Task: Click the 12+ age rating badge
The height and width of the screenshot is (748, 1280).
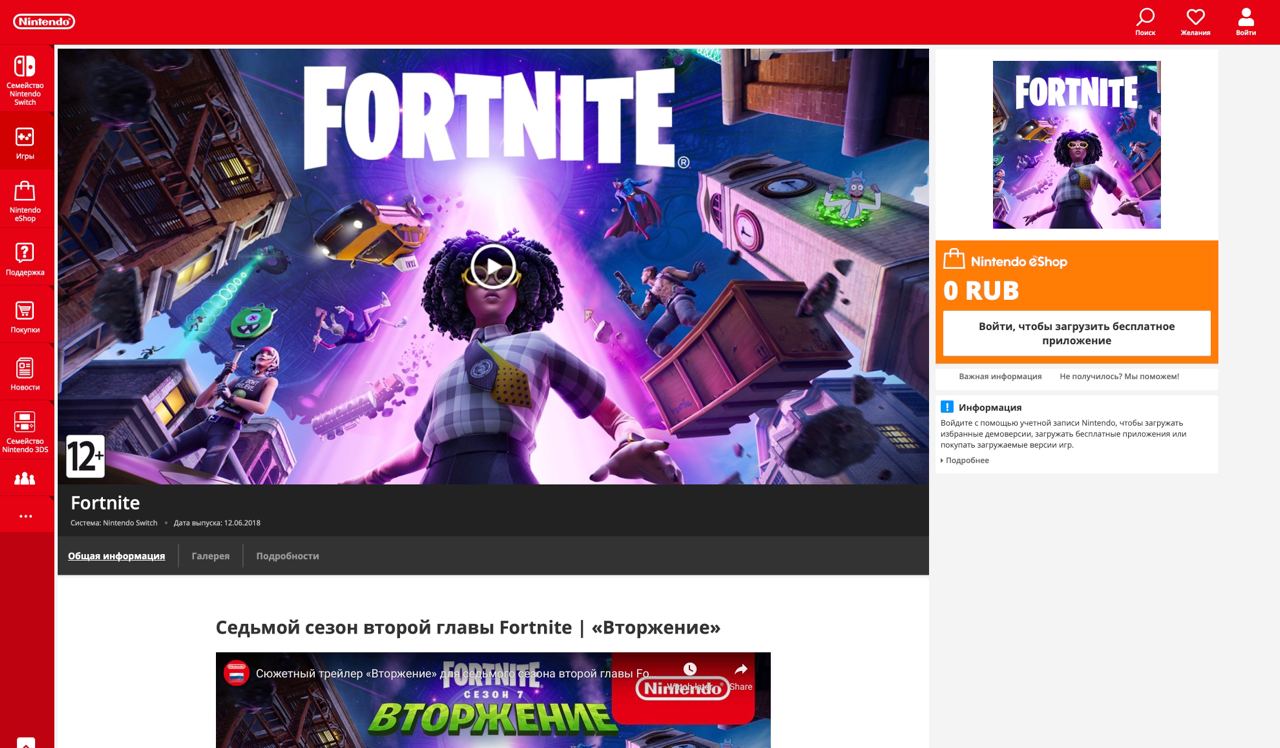Action: pyautogui.click(x=85, y=457)
